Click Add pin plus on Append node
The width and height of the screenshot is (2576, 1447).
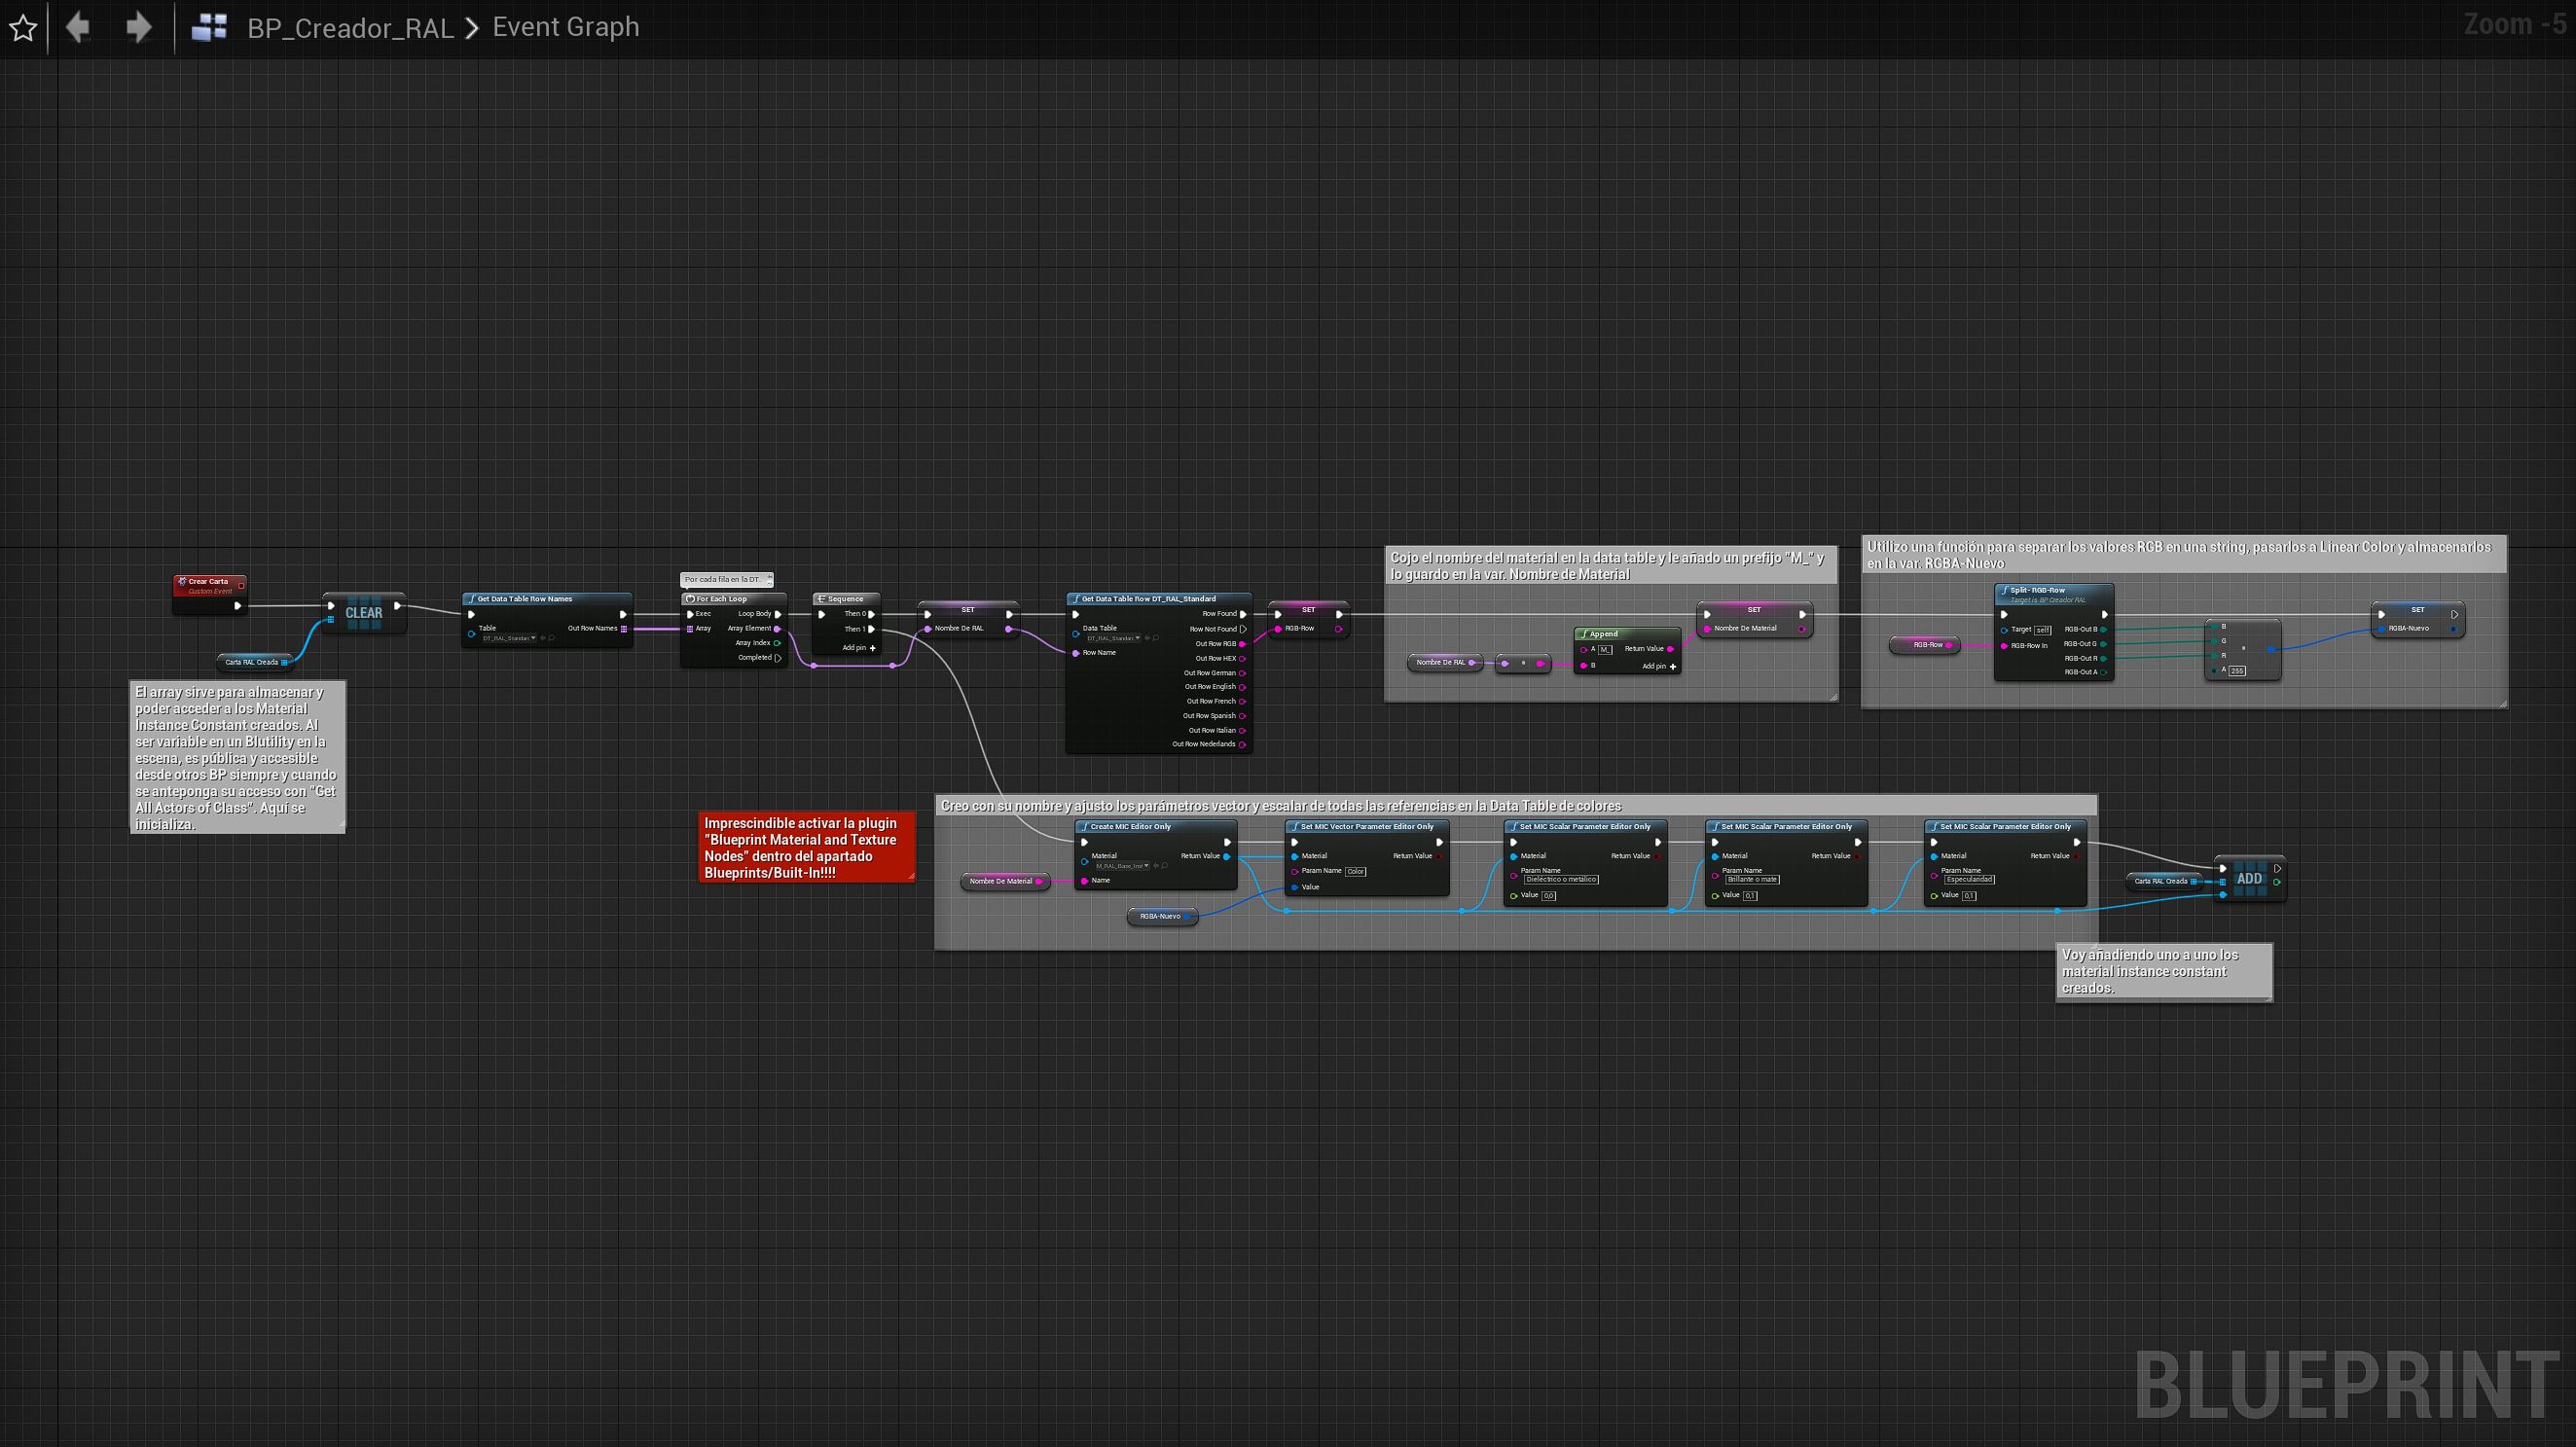pyautogui.click(x=1673, y=666)
